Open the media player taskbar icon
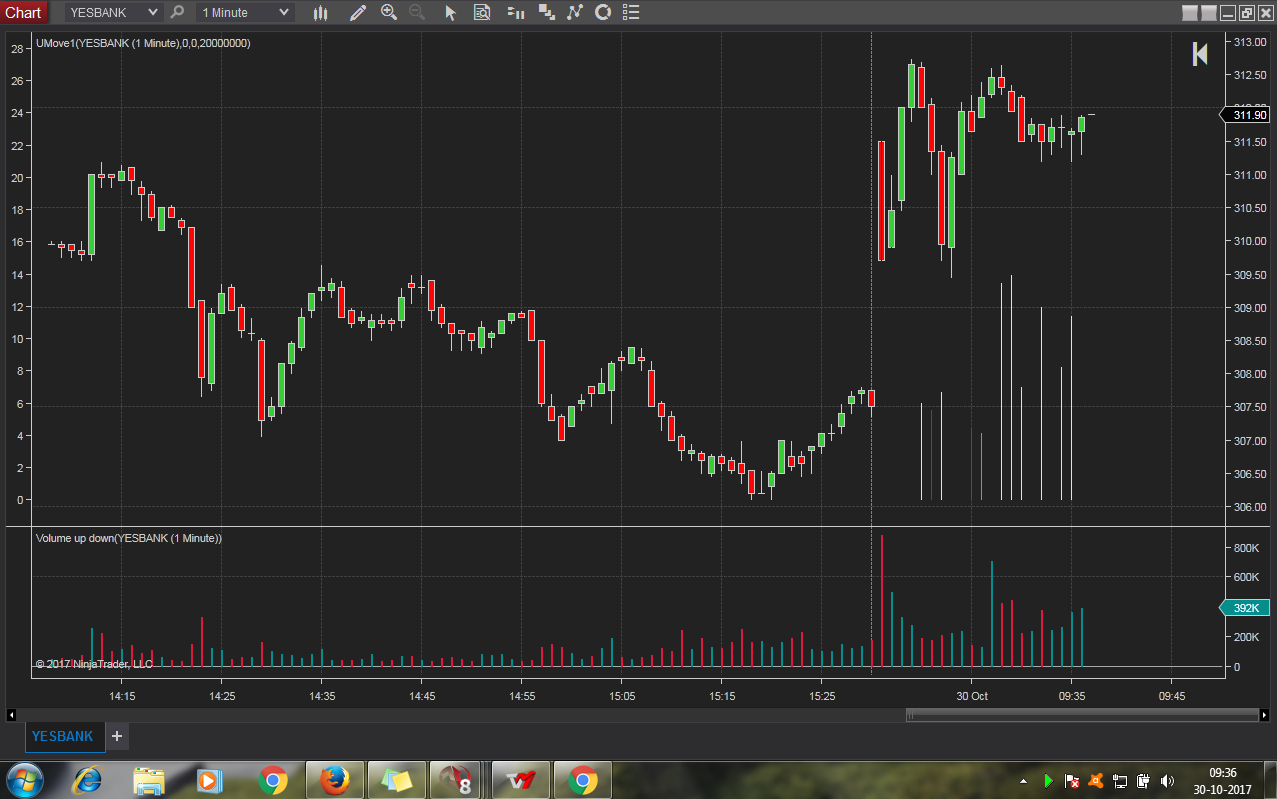 pyautogui.click(x=209, y=780)
